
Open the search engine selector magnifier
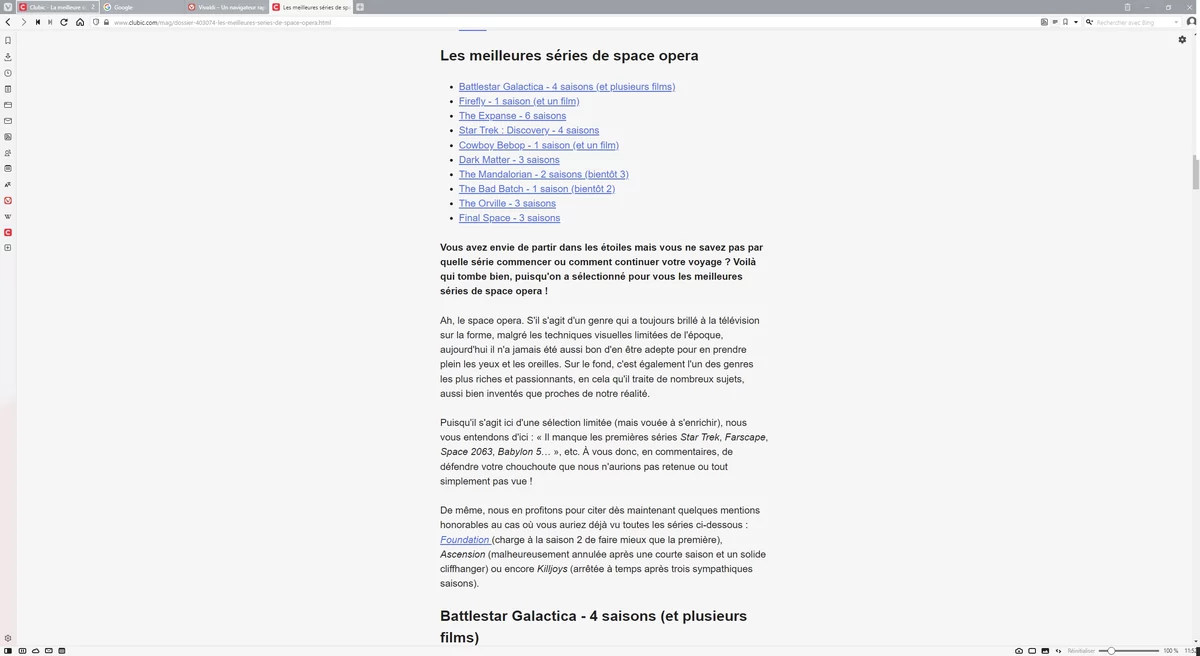point(1089,22)
